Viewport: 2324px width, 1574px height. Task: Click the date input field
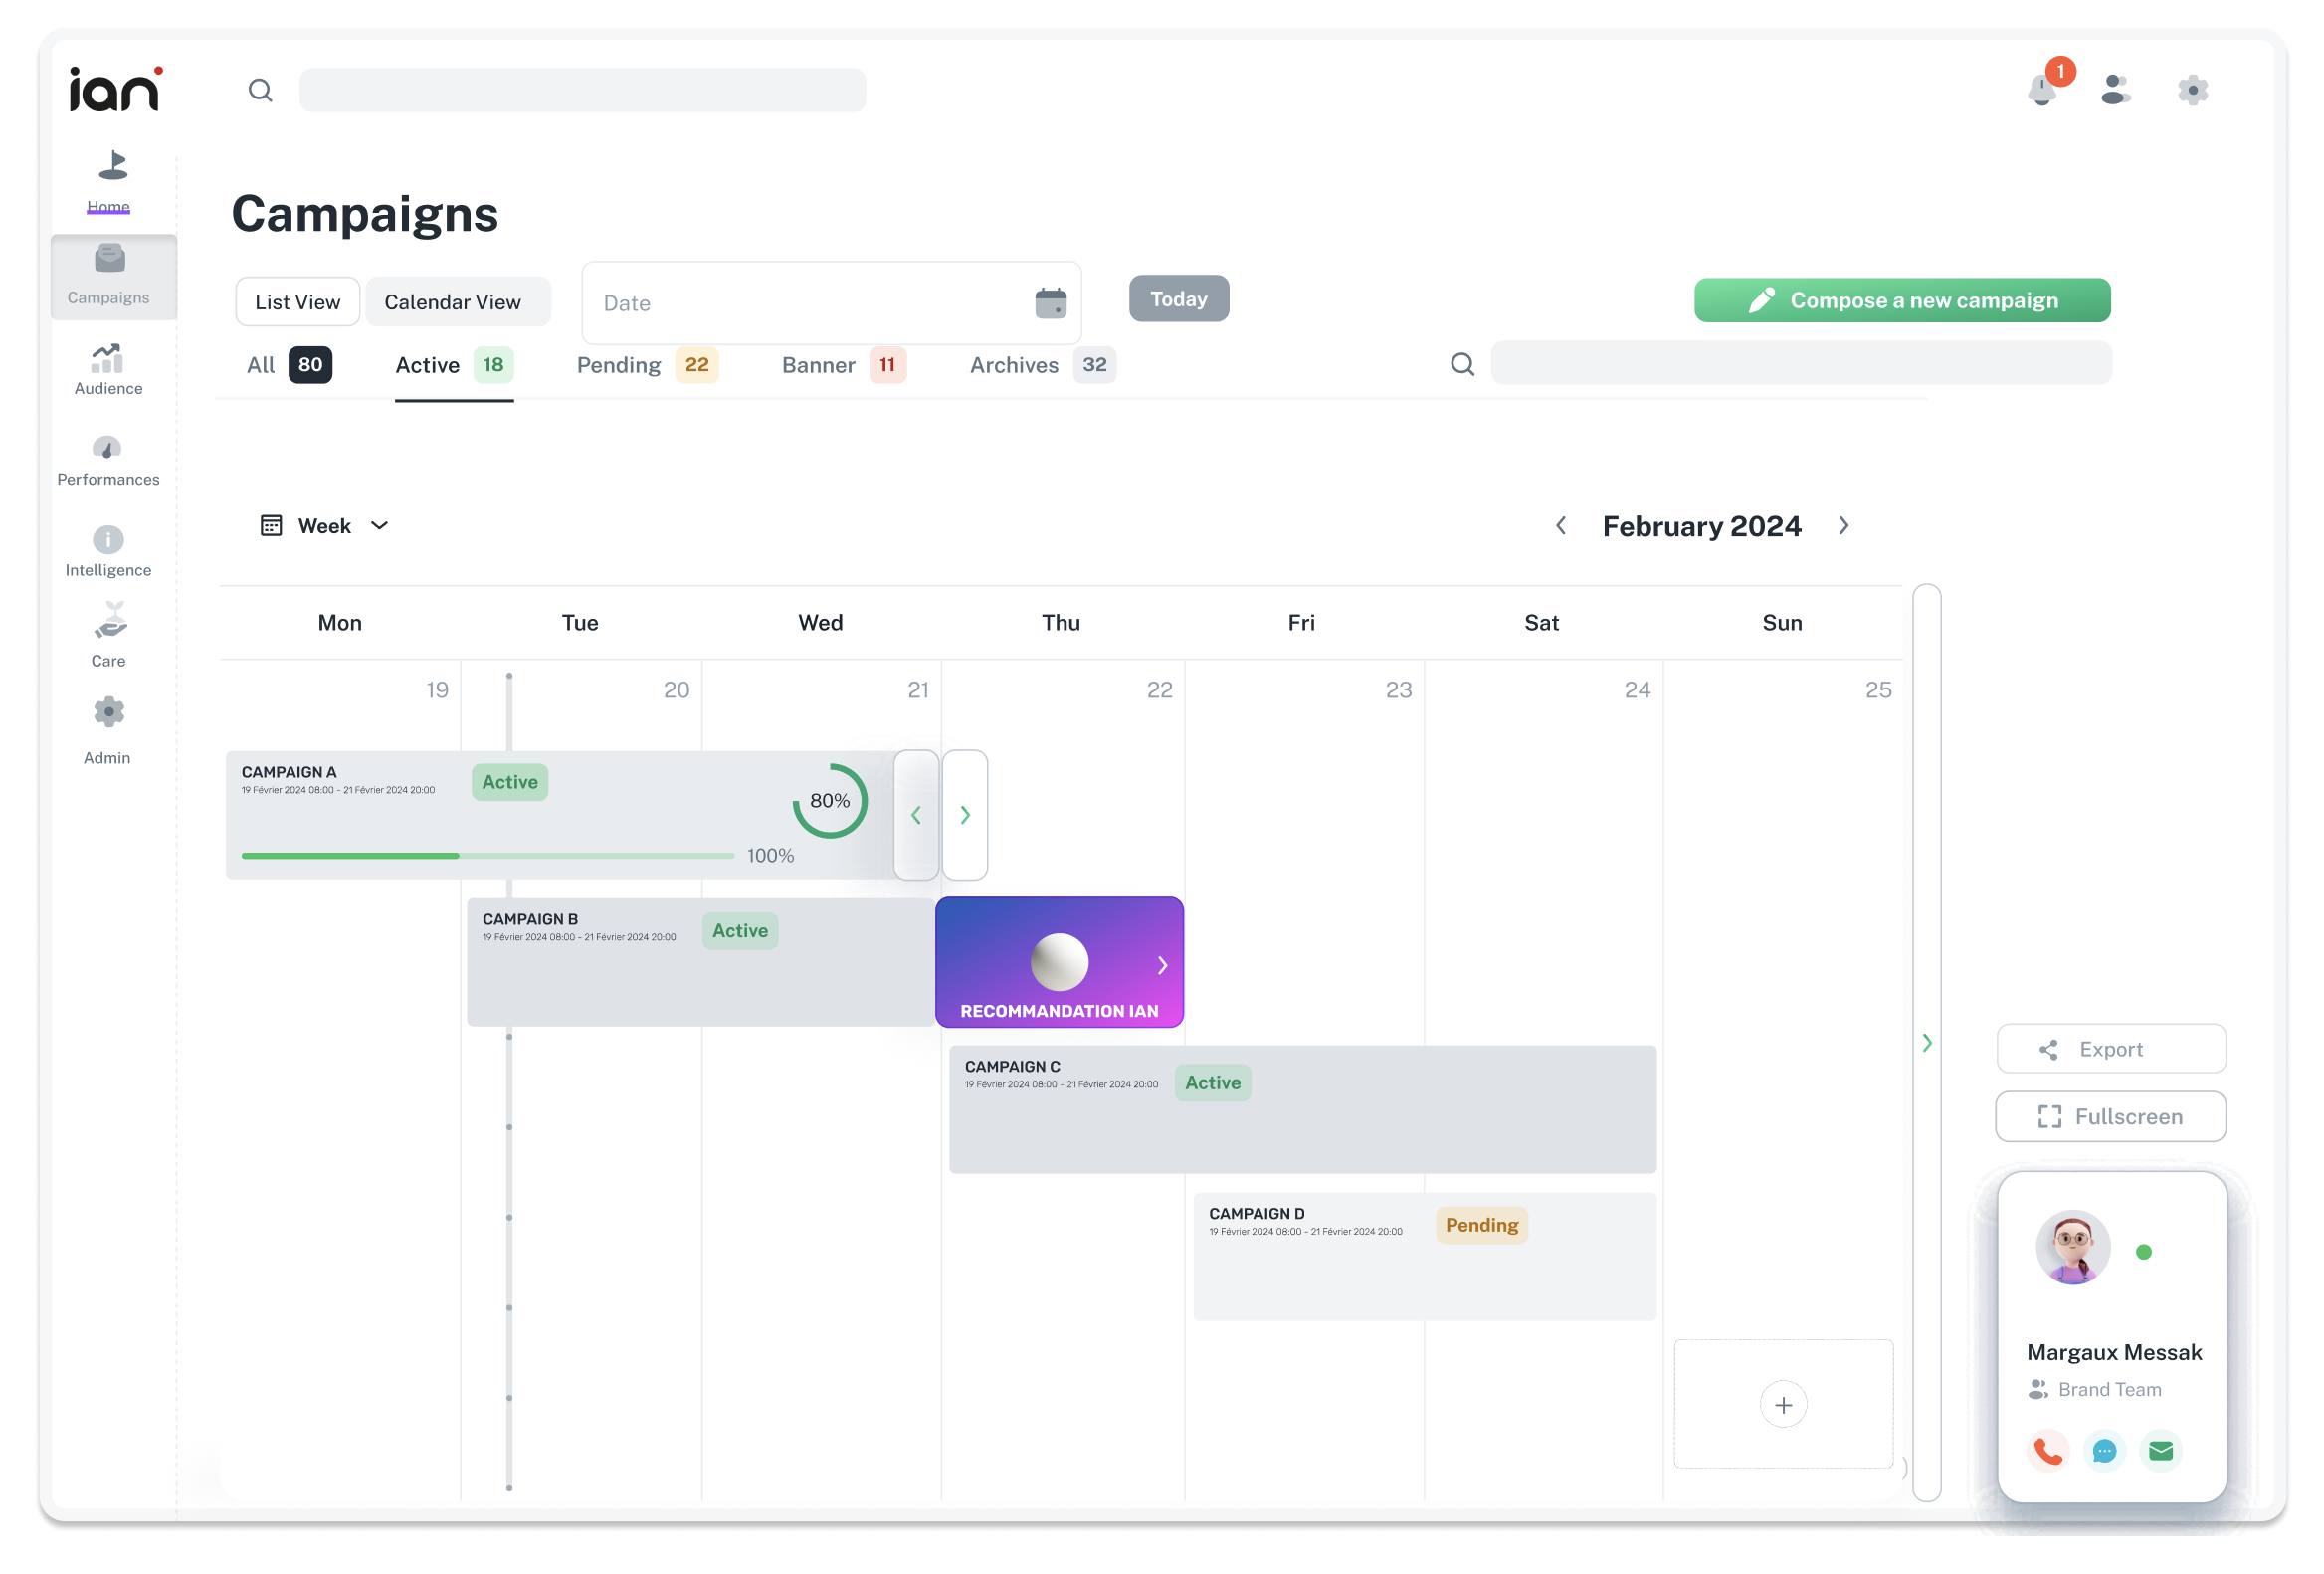831,300
